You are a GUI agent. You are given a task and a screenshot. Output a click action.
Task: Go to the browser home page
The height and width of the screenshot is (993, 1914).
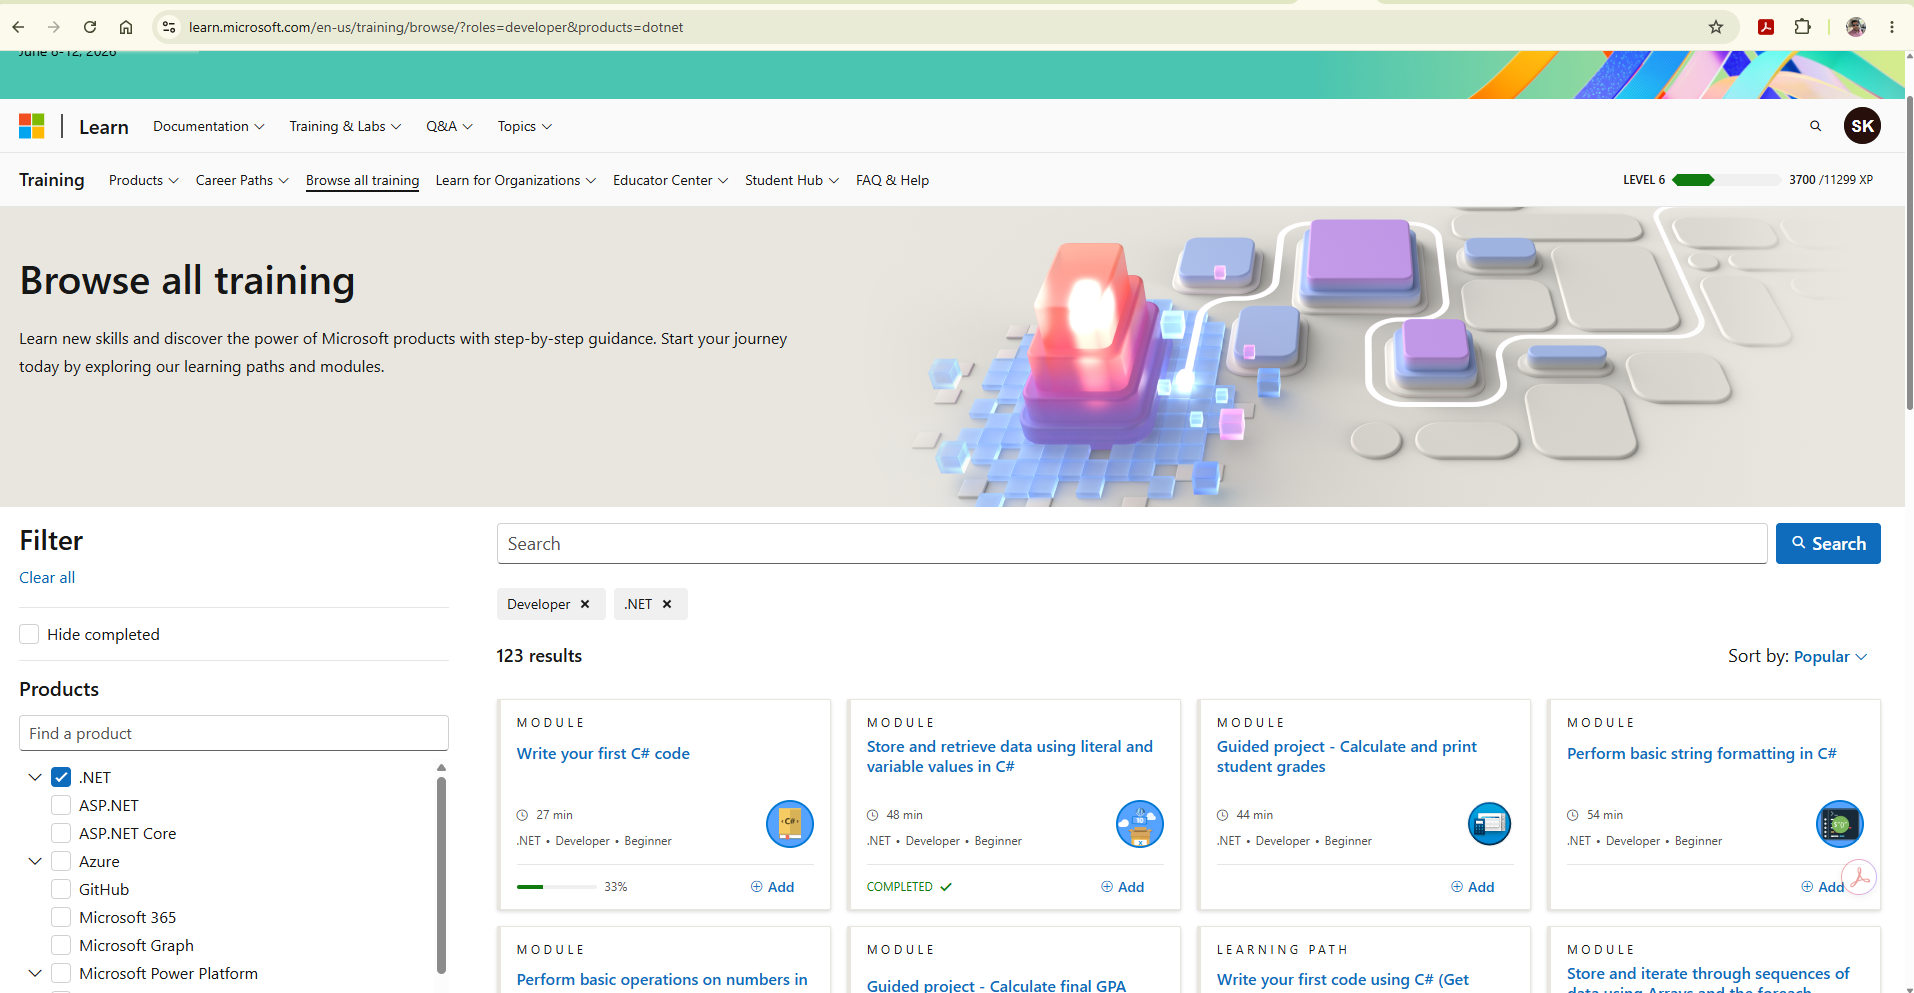[x=126, y=27]
